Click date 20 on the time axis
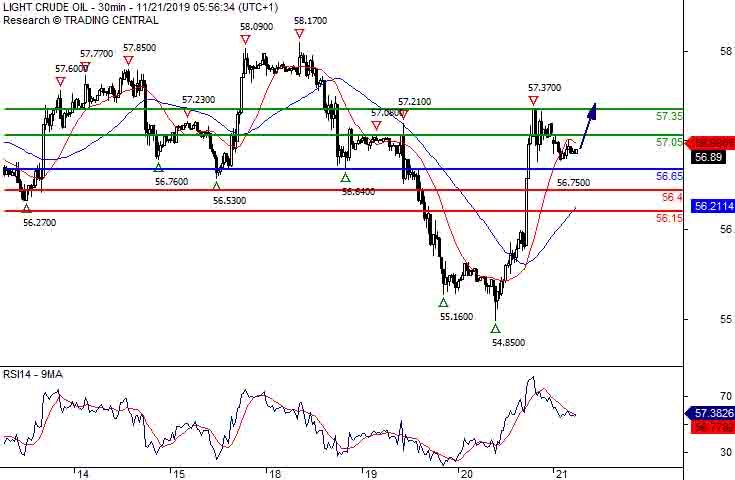 point(466,474)
